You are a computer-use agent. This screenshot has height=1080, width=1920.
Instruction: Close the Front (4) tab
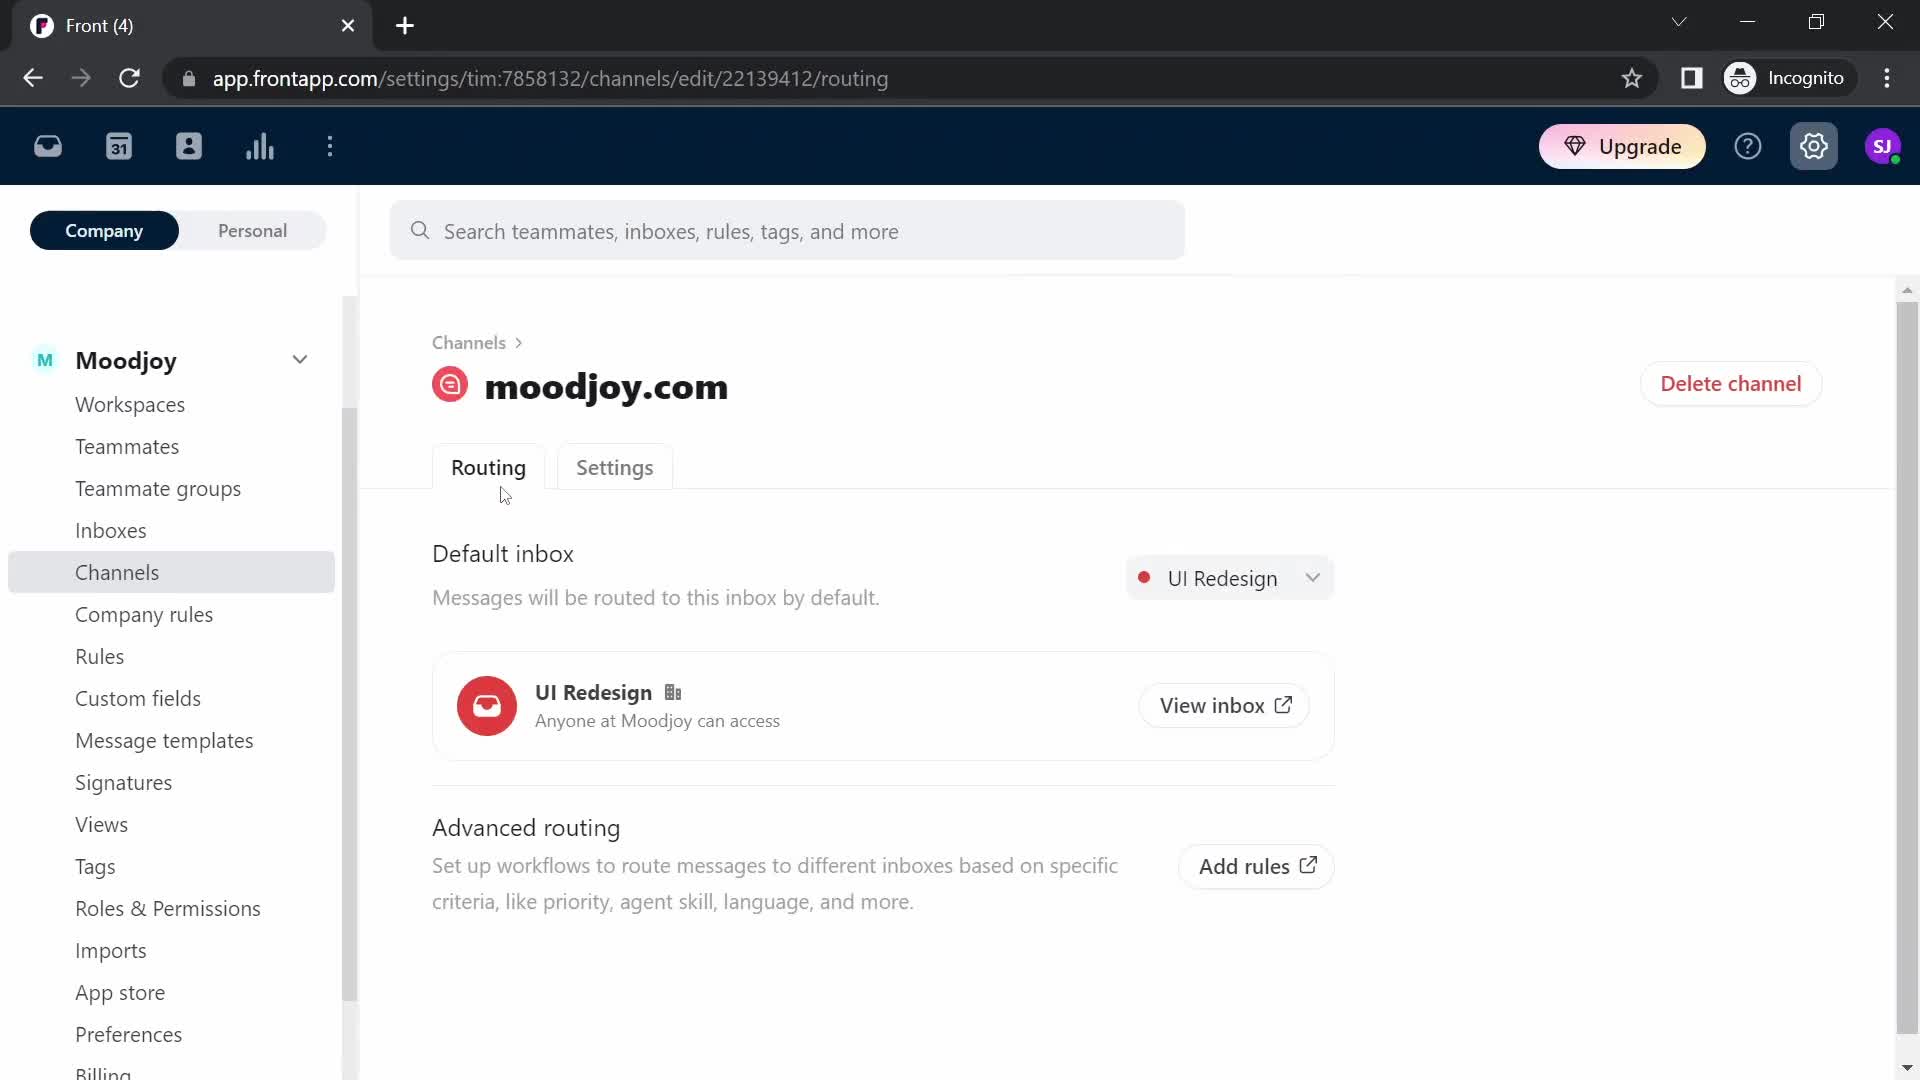click(x=348, y=26)
